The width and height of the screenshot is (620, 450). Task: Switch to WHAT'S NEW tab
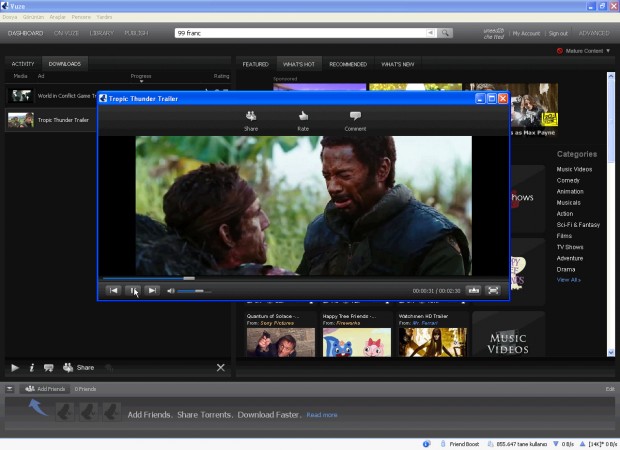click(x=397, y=64)
